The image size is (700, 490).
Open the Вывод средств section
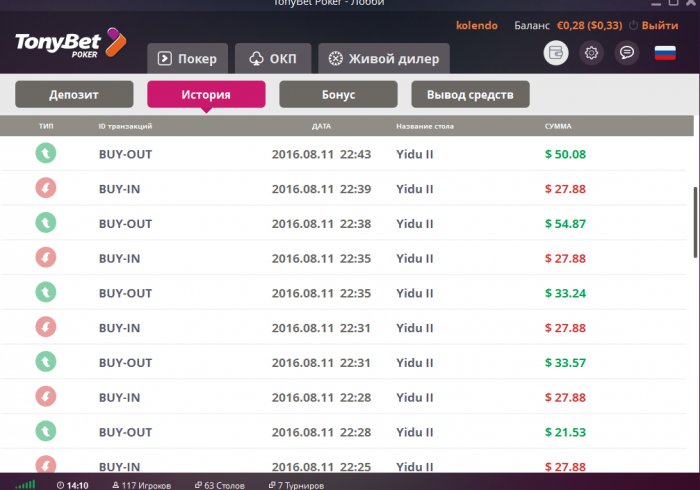tap(471, 94)
